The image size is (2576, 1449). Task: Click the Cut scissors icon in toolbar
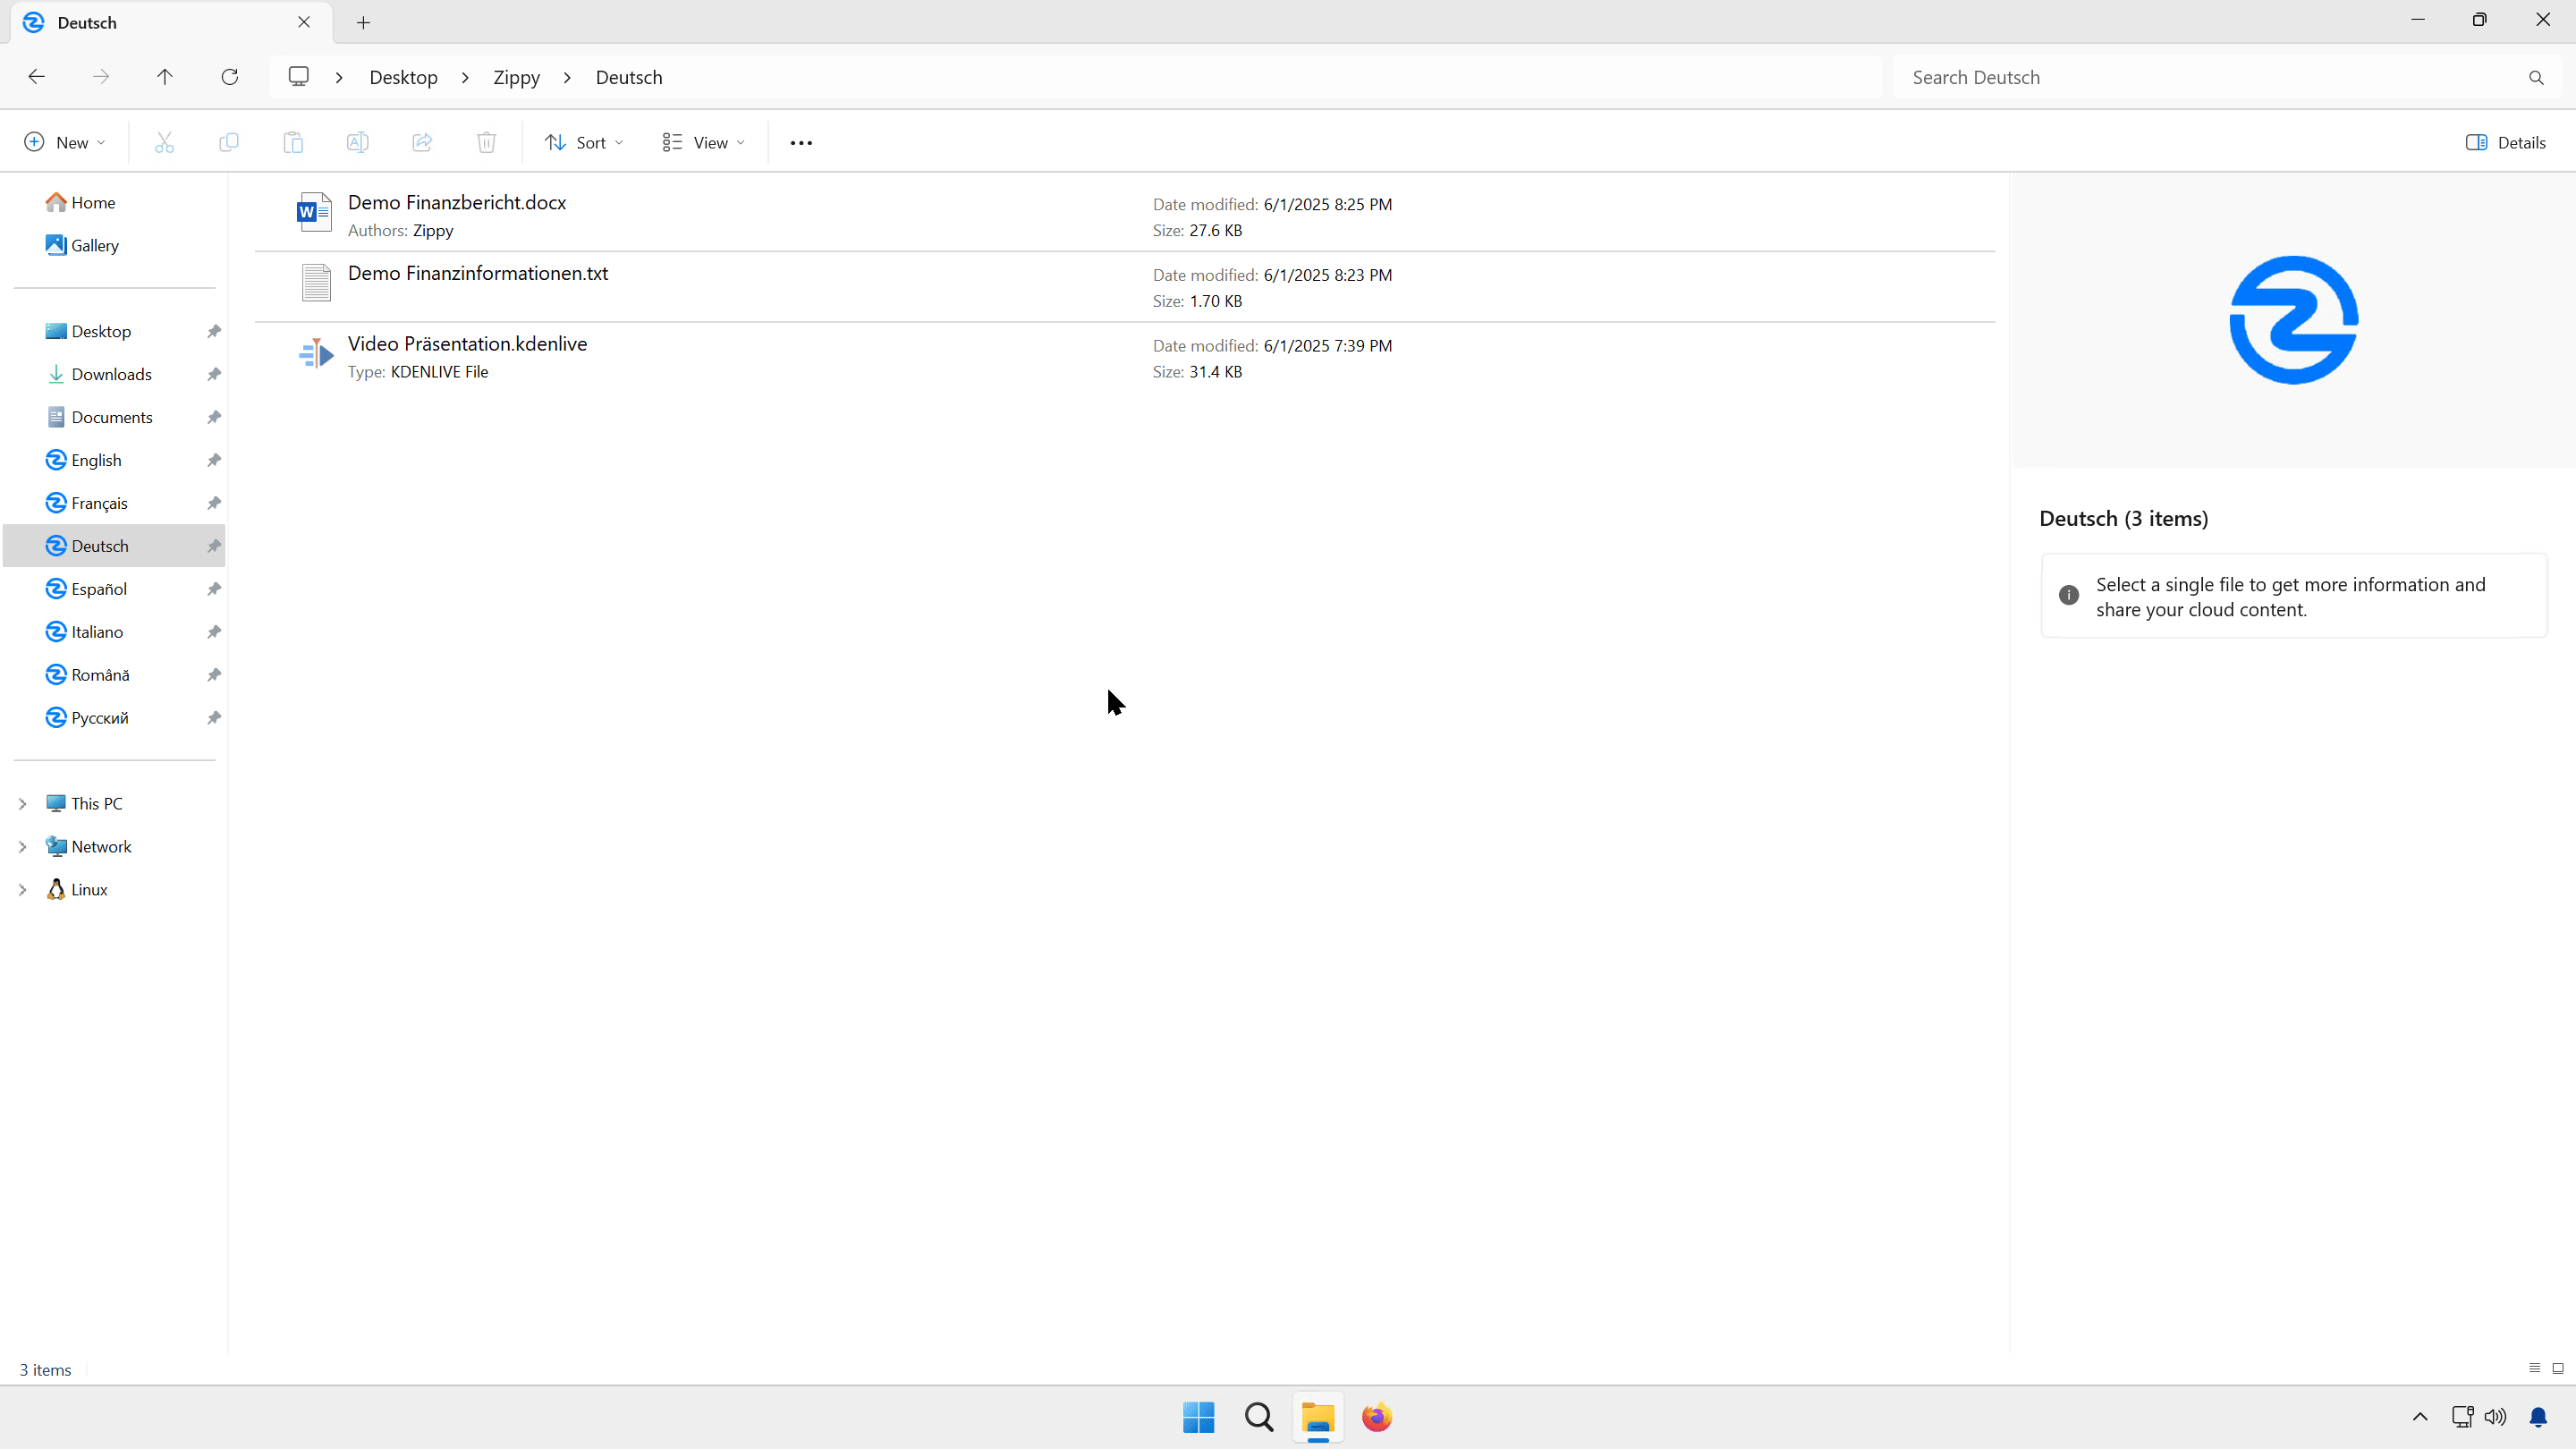[164, 142]
